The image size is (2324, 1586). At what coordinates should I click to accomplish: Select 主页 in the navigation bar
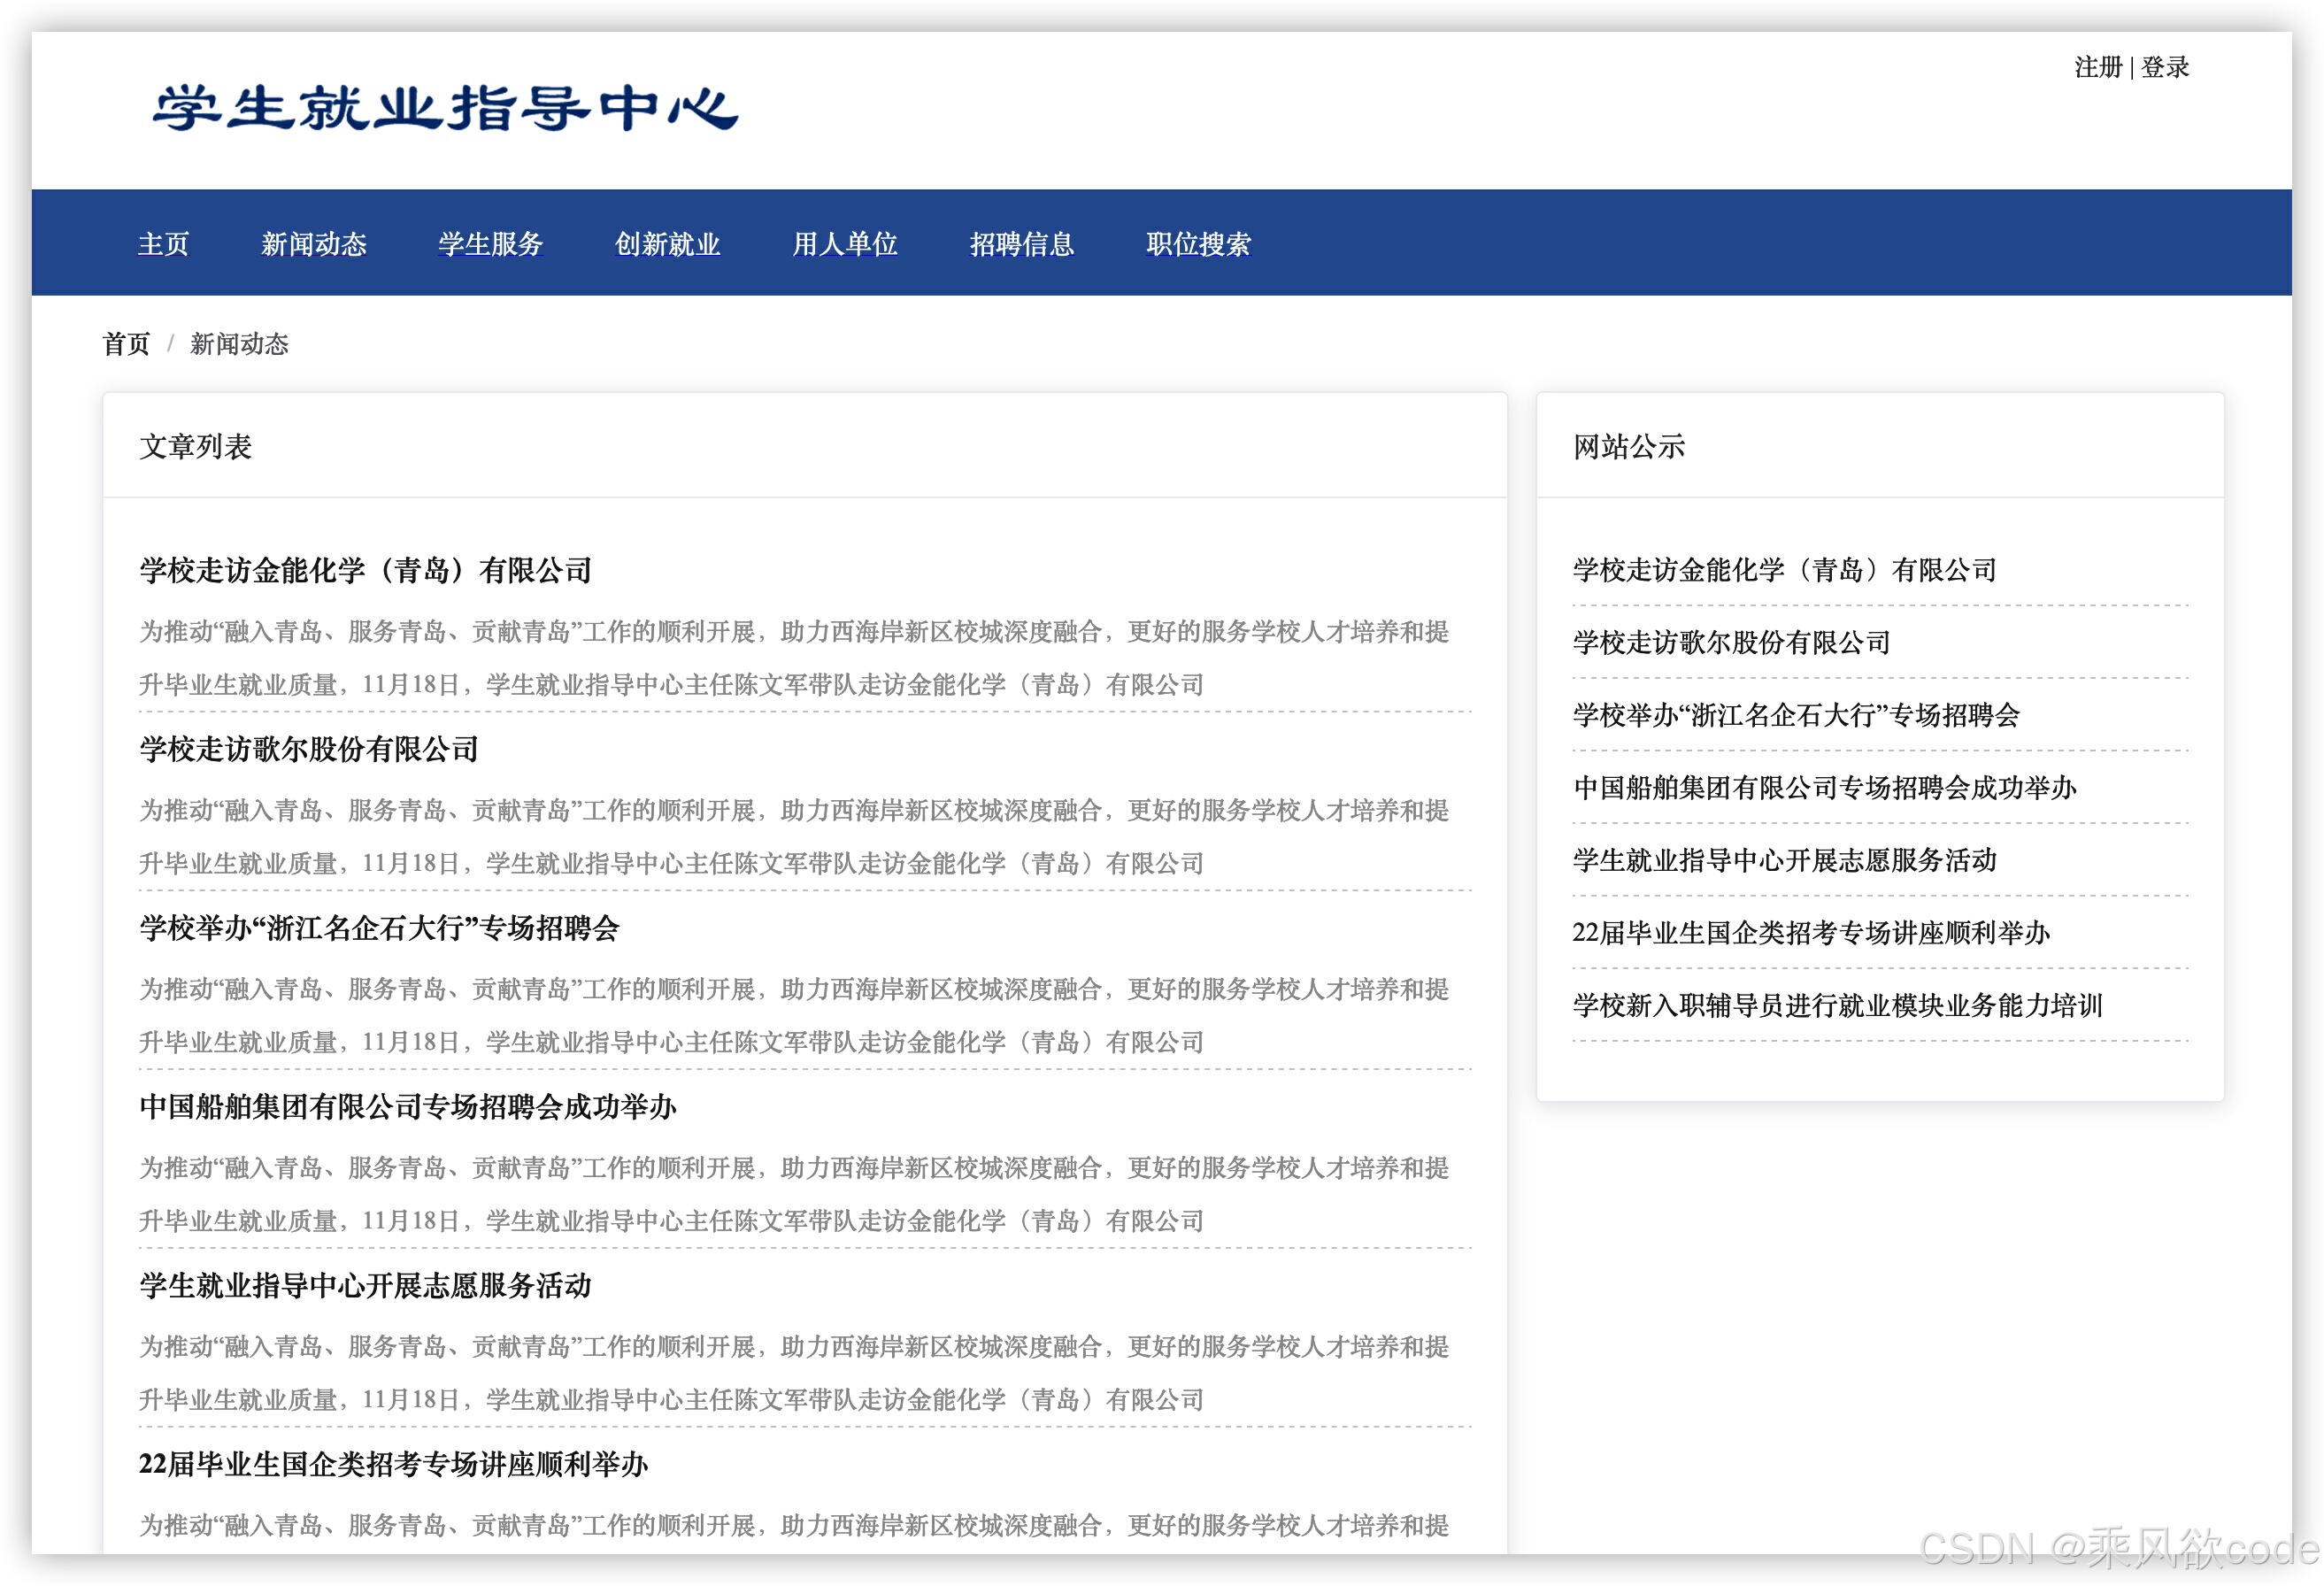pyautogui.click(x=163, y=243)
